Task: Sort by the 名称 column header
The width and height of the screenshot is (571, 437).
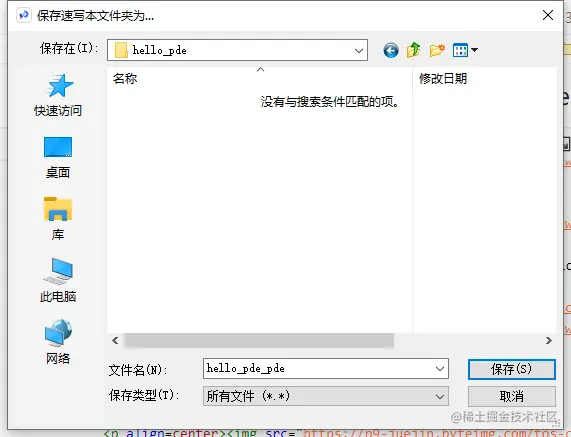Action: tap(125, 78)
